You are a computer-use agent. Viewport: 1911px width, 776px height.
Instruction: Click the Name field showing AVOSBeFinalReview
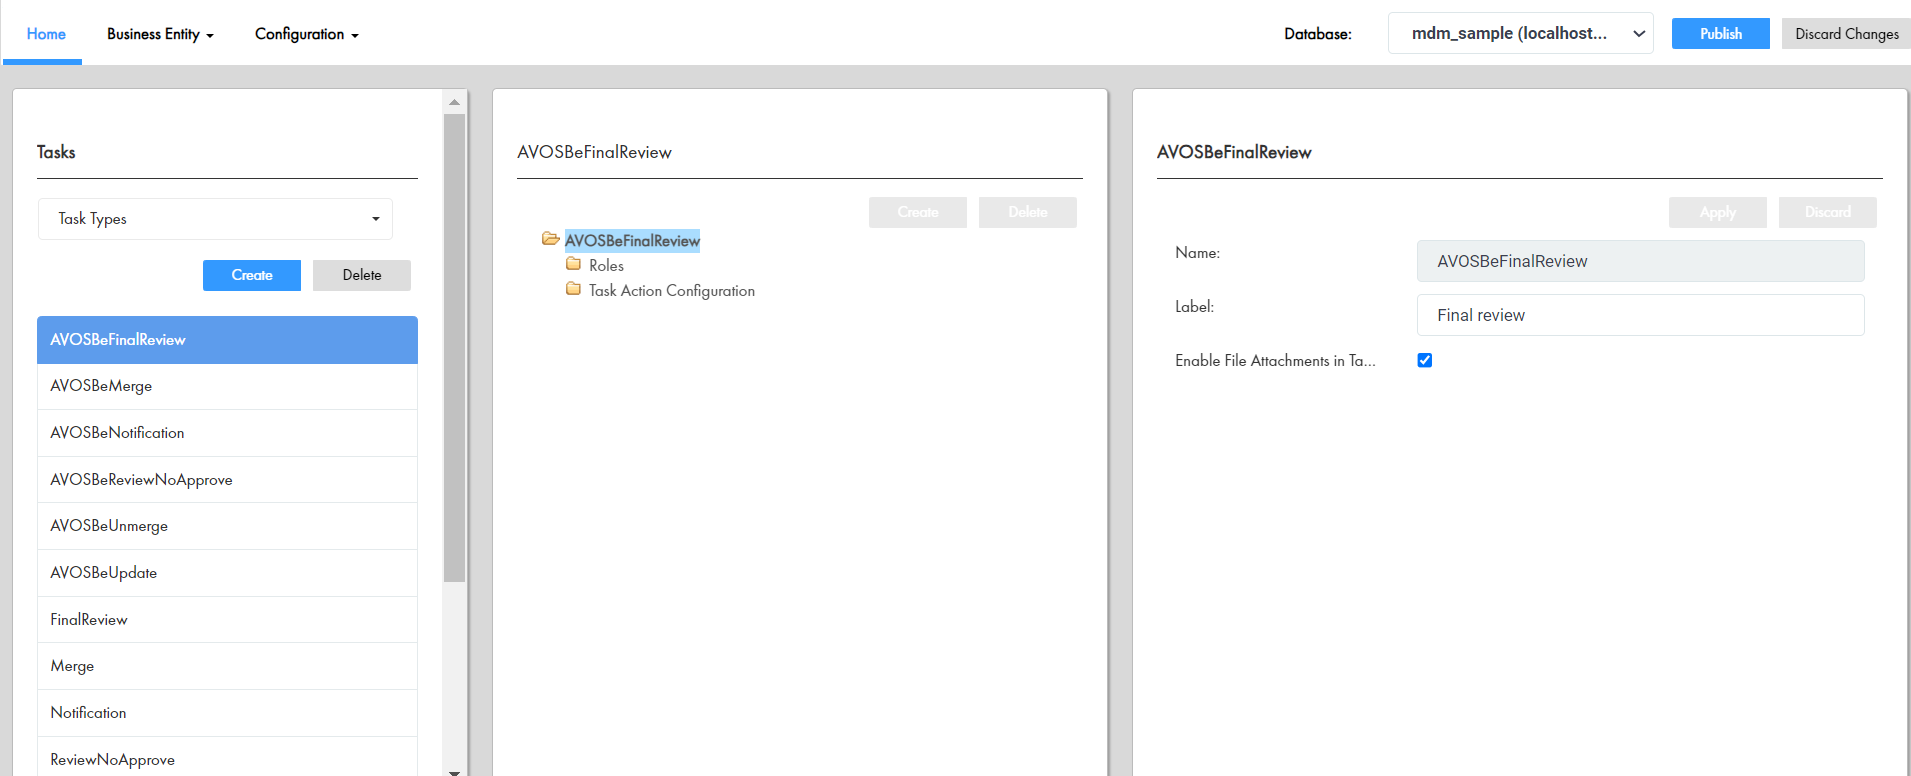point(1640,261)
